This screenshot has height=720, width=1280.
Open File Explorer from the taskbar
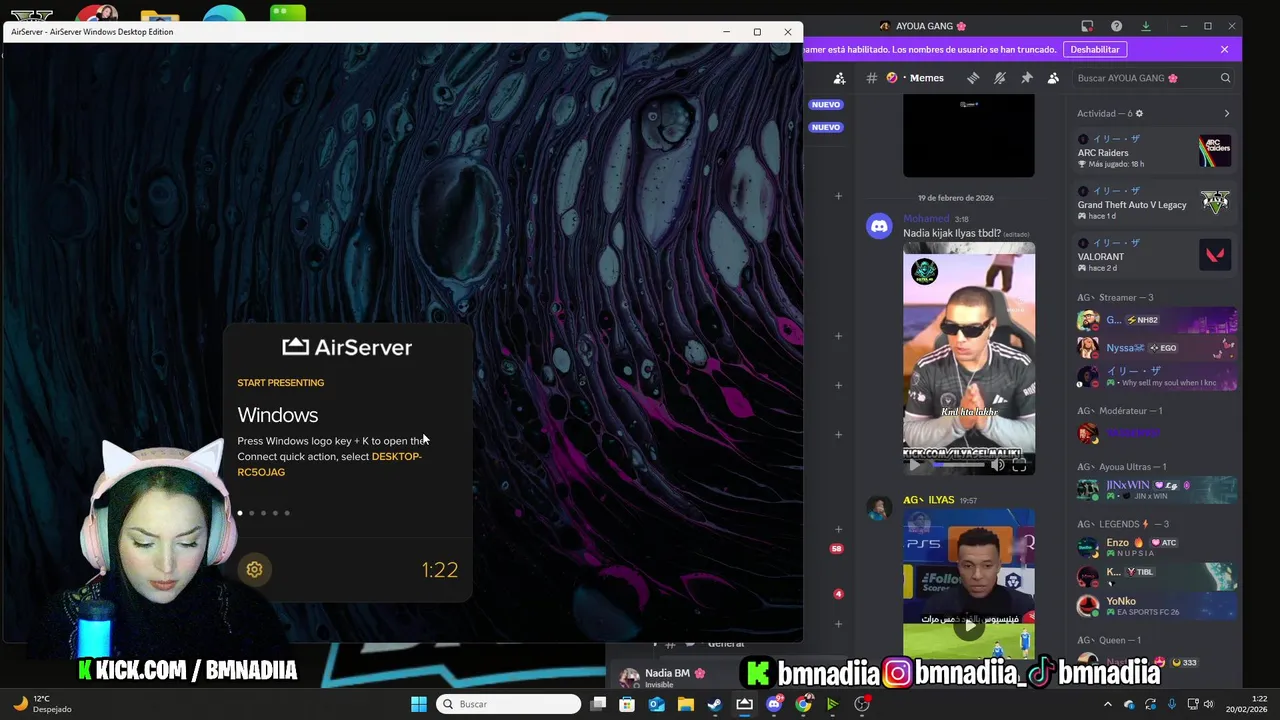point(685,704)
